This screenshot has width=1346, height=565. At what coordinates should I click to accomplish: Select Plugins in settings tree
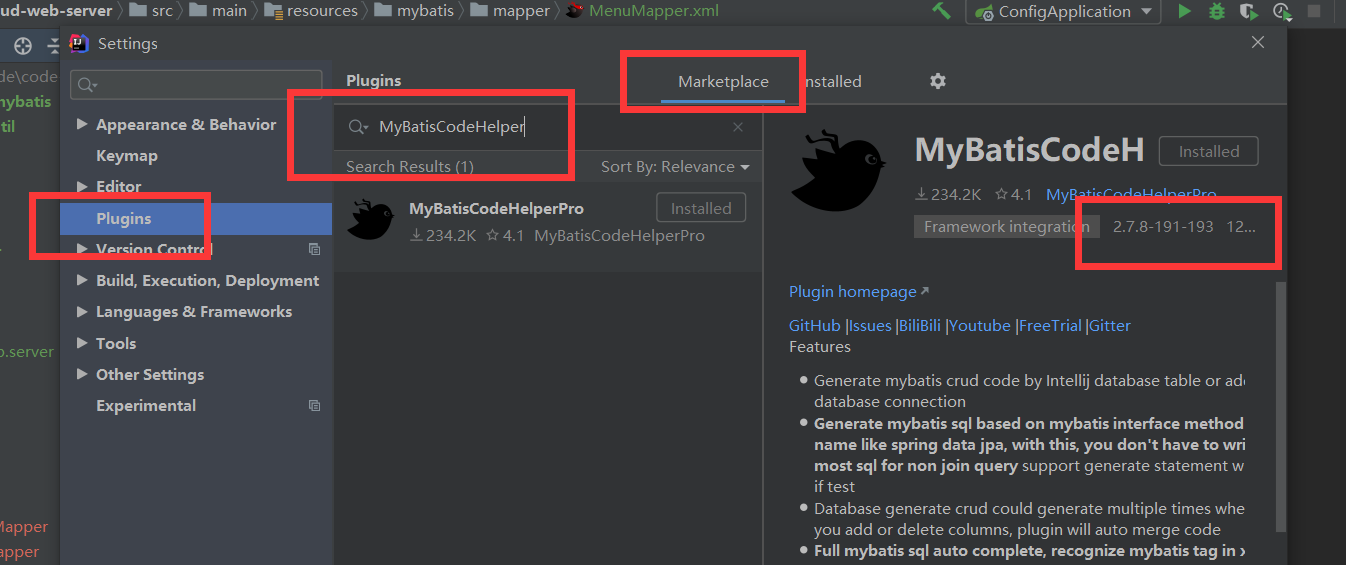click(x=196, y=218)
